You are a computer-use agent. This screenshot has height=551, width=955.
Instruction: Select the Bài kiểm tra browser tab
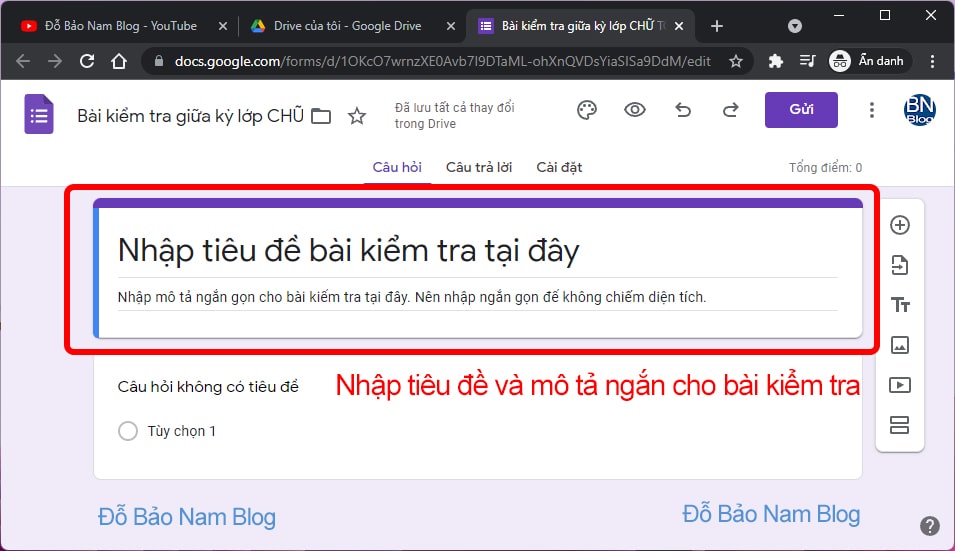click(x=582, y=26)
